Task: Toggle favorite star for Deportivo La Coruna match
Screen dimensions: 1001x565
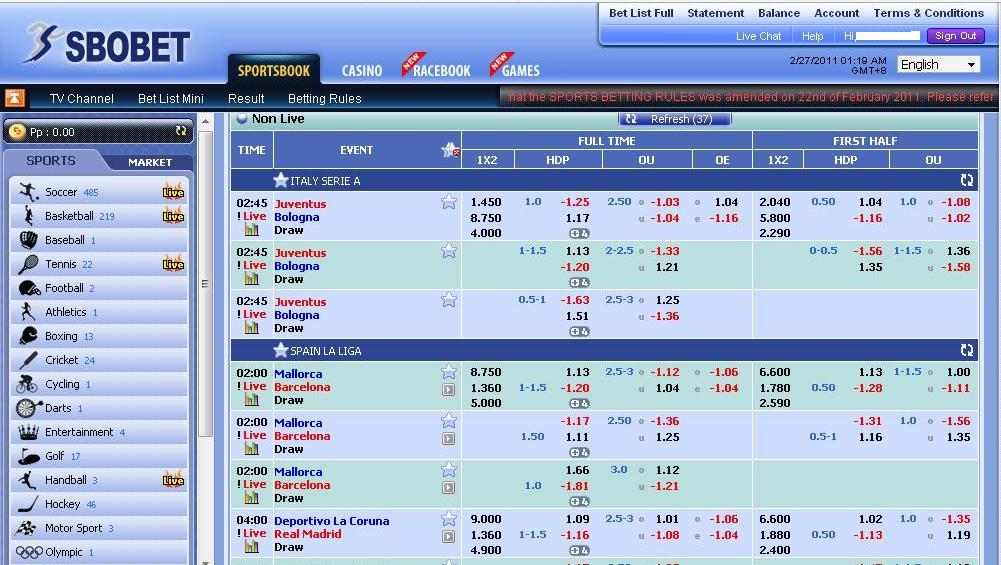Action: coord(449,518)
